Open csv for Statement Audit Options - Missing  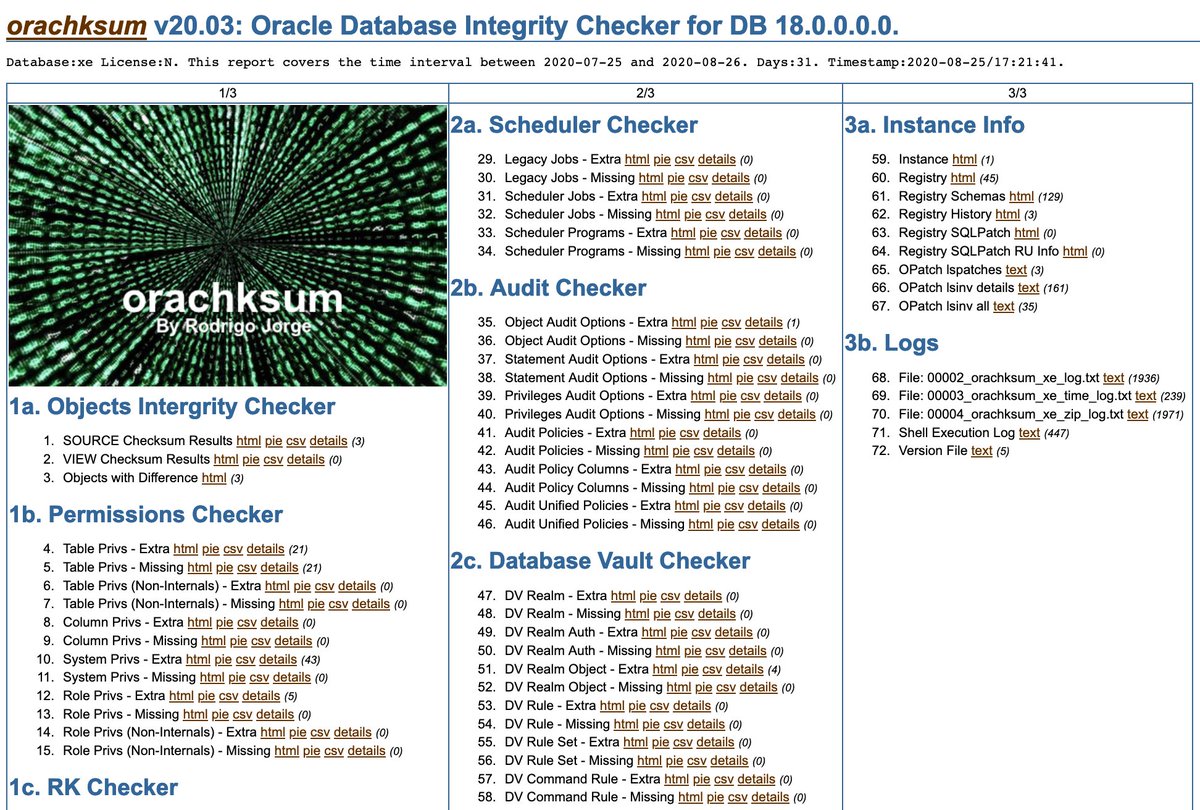pyautogui.click(x=767, y=377)
